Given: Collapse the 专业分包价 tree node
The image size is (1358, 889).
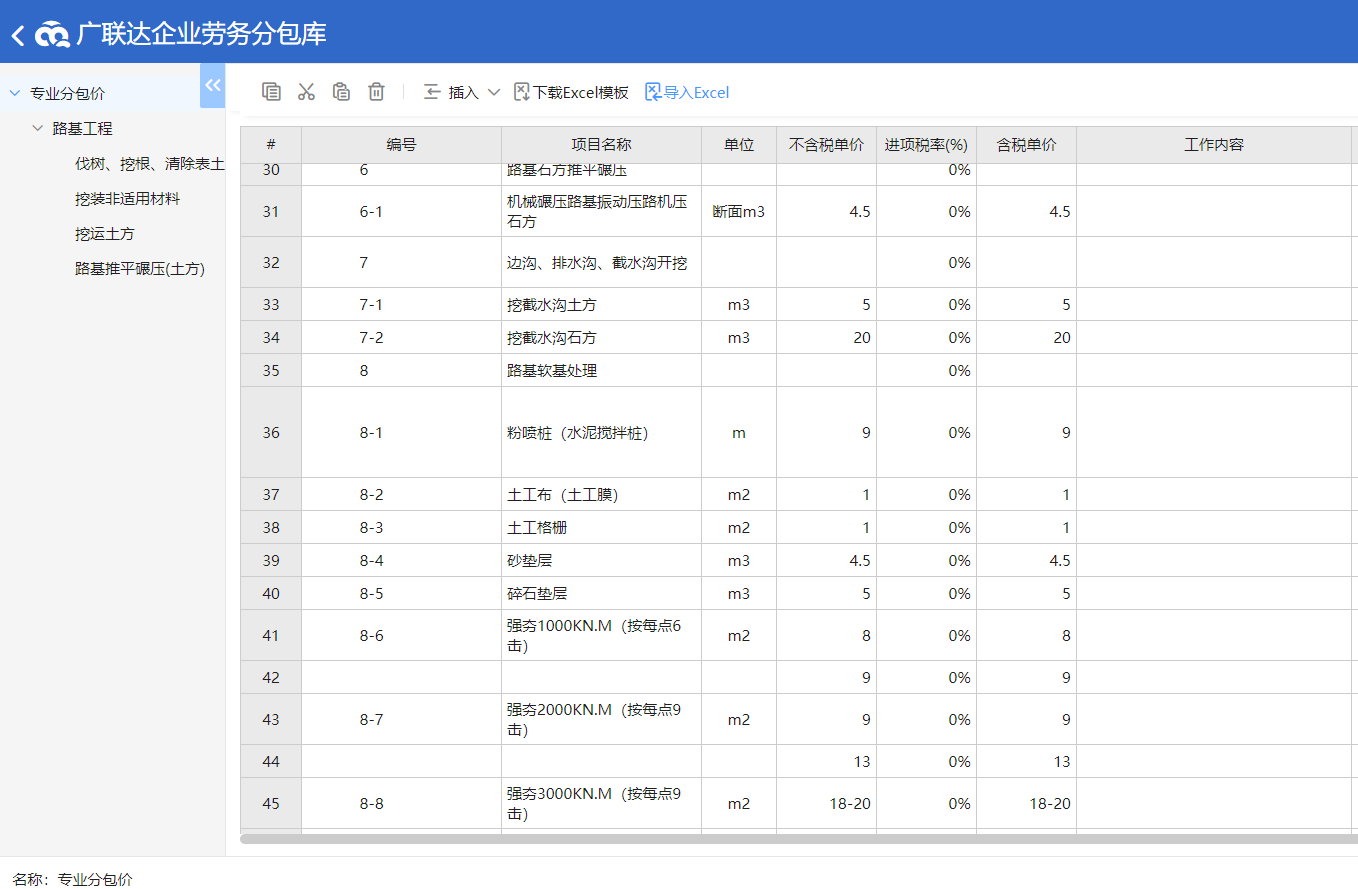Looking at the screenshot, I should pyautogui.click(x=15, y=94).
